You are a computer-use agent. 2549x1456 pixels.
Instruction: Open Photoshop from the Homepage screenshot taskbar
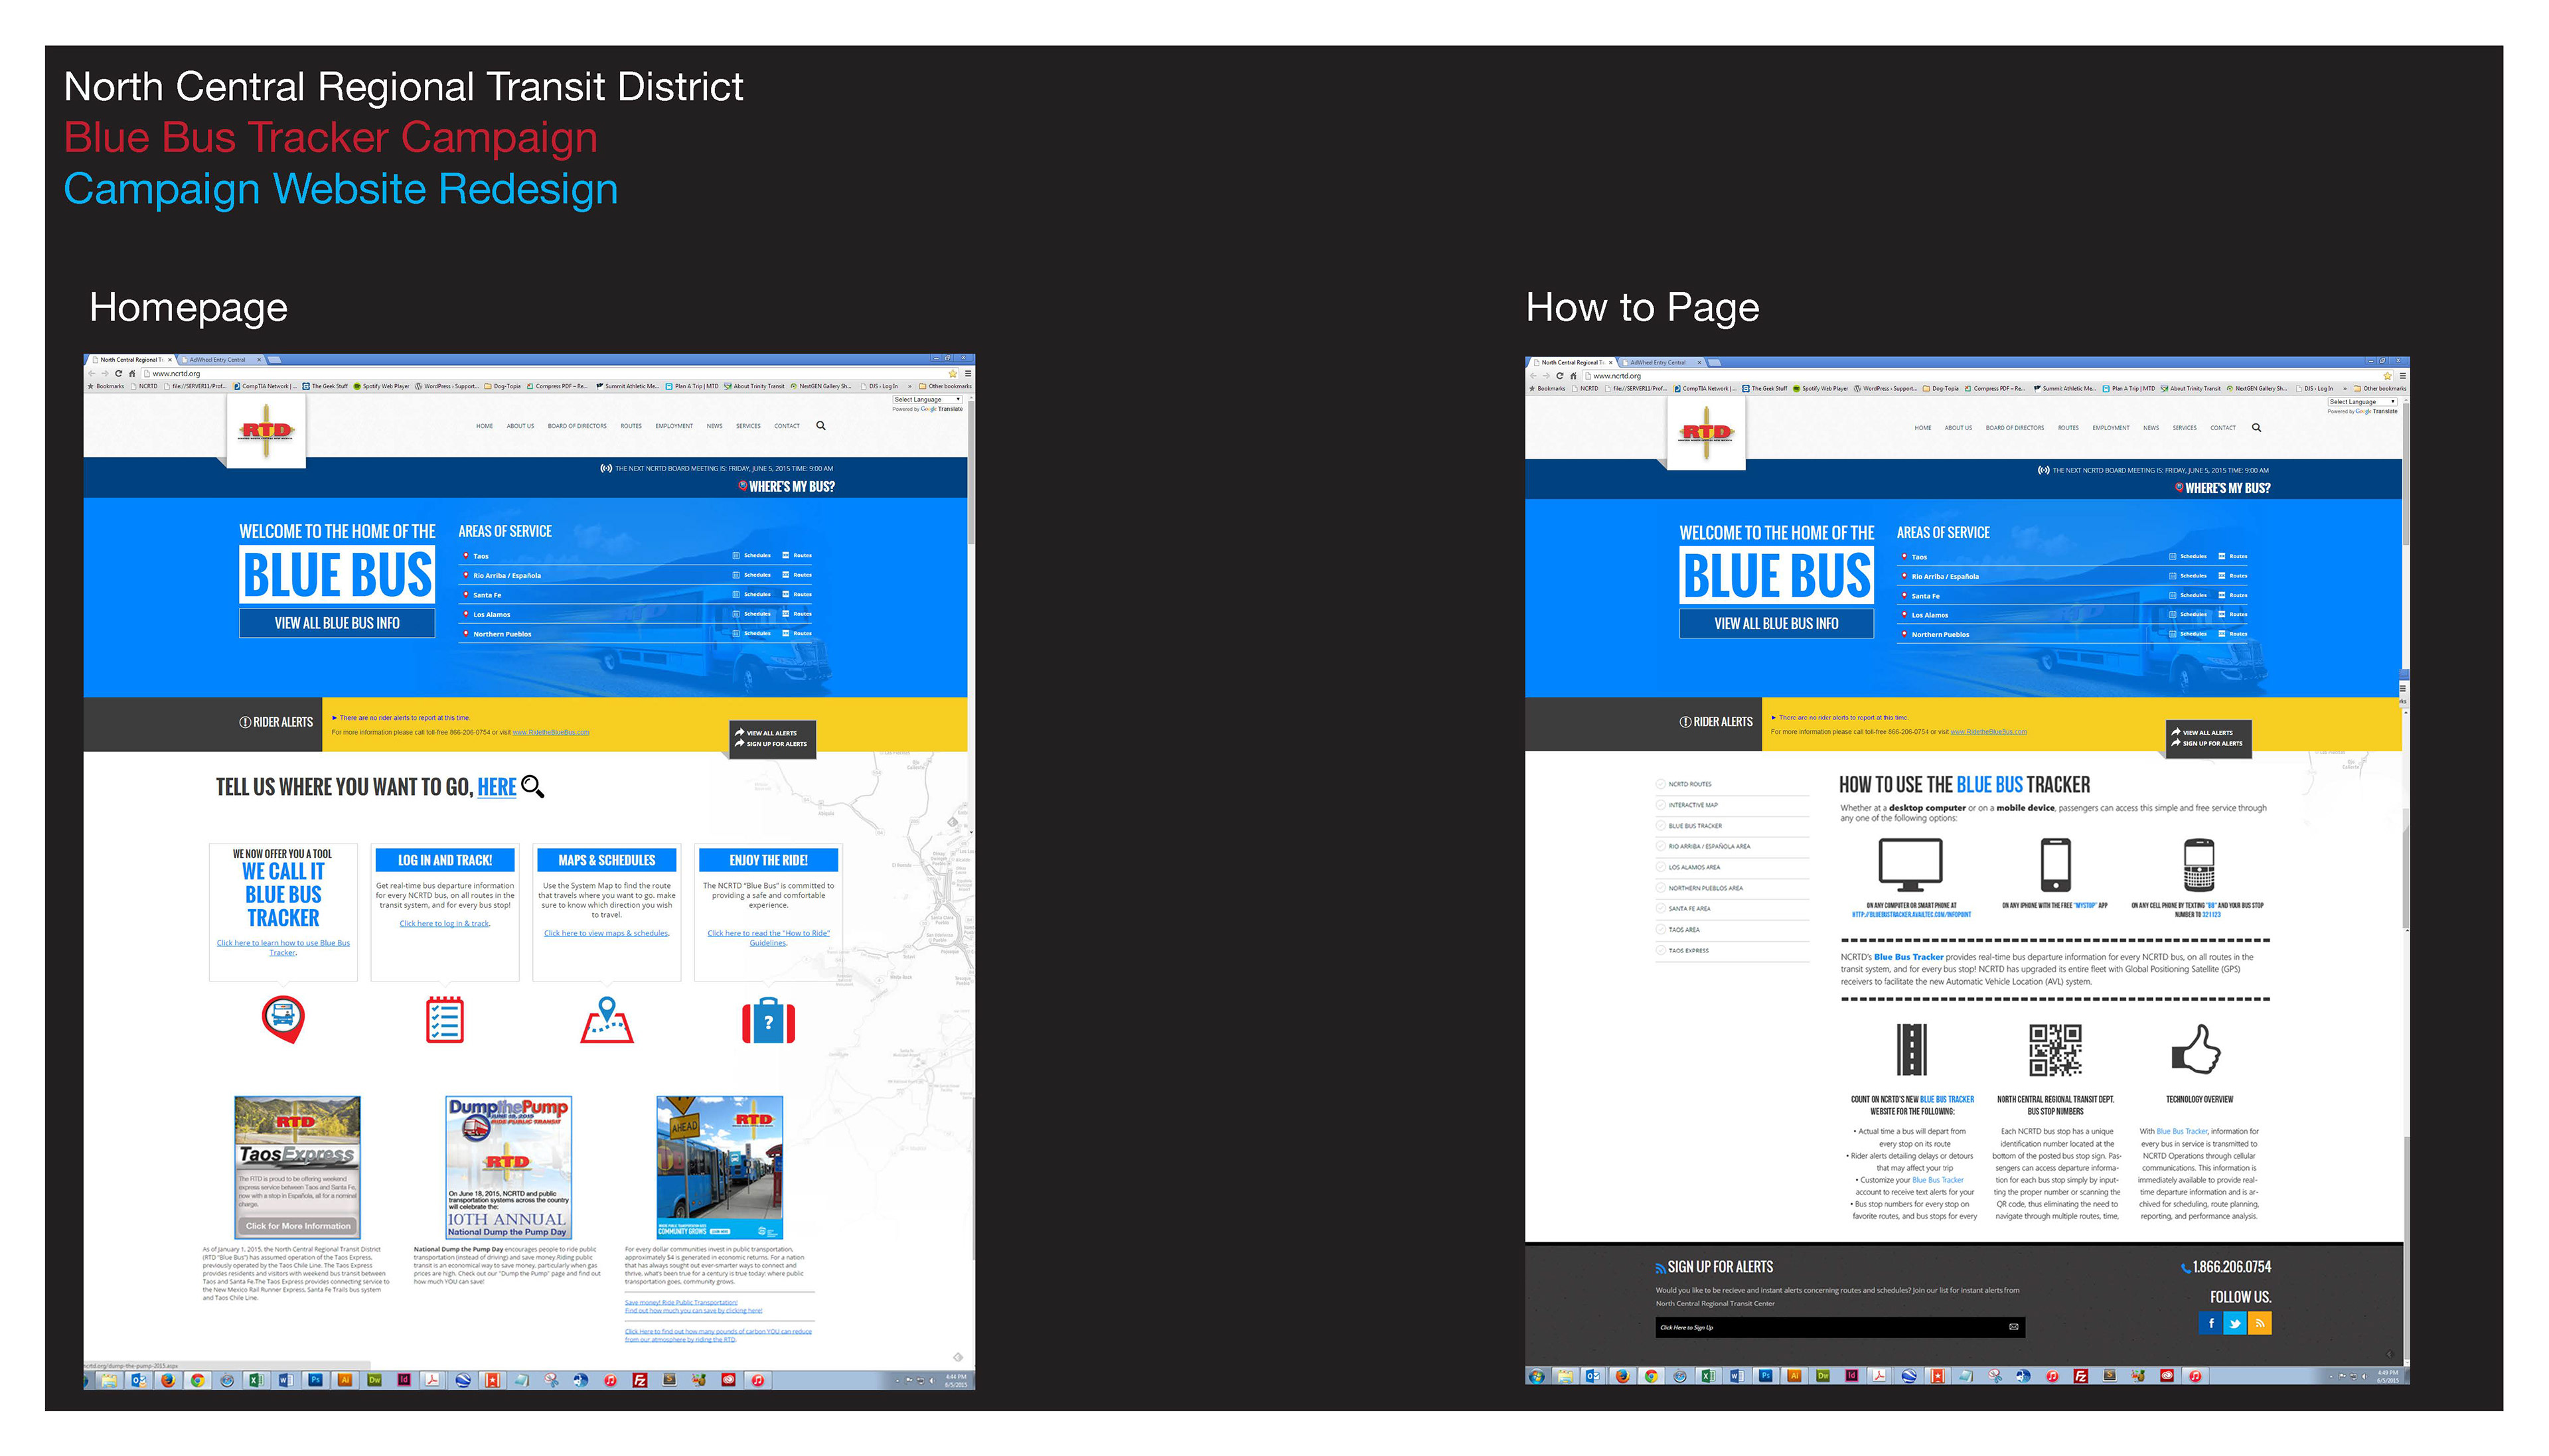315,1380
